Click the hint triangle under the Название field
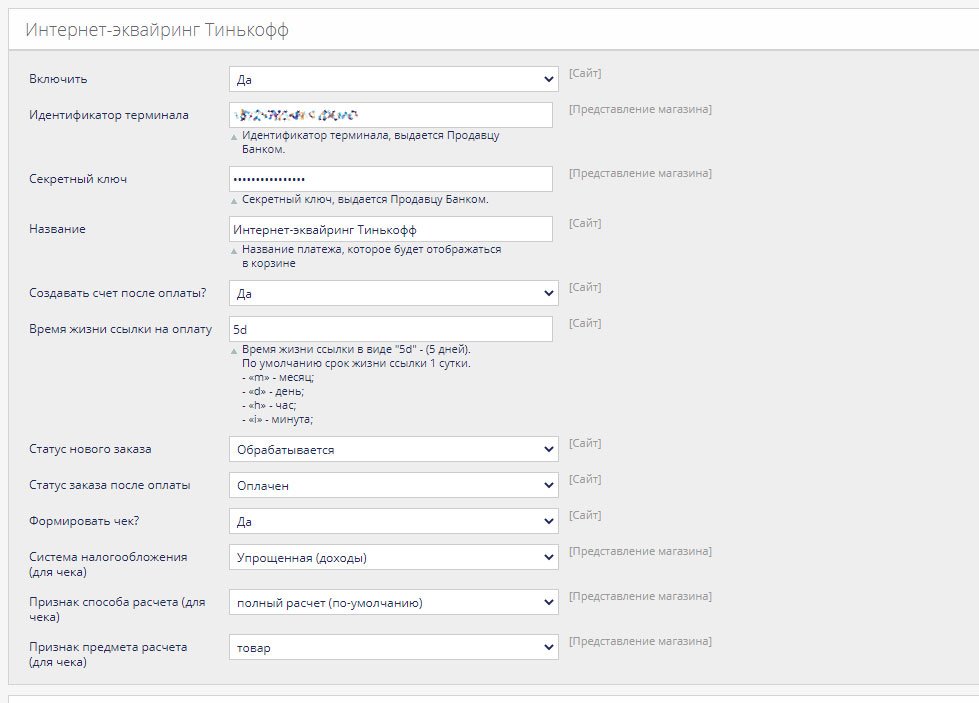 [235, 251]
